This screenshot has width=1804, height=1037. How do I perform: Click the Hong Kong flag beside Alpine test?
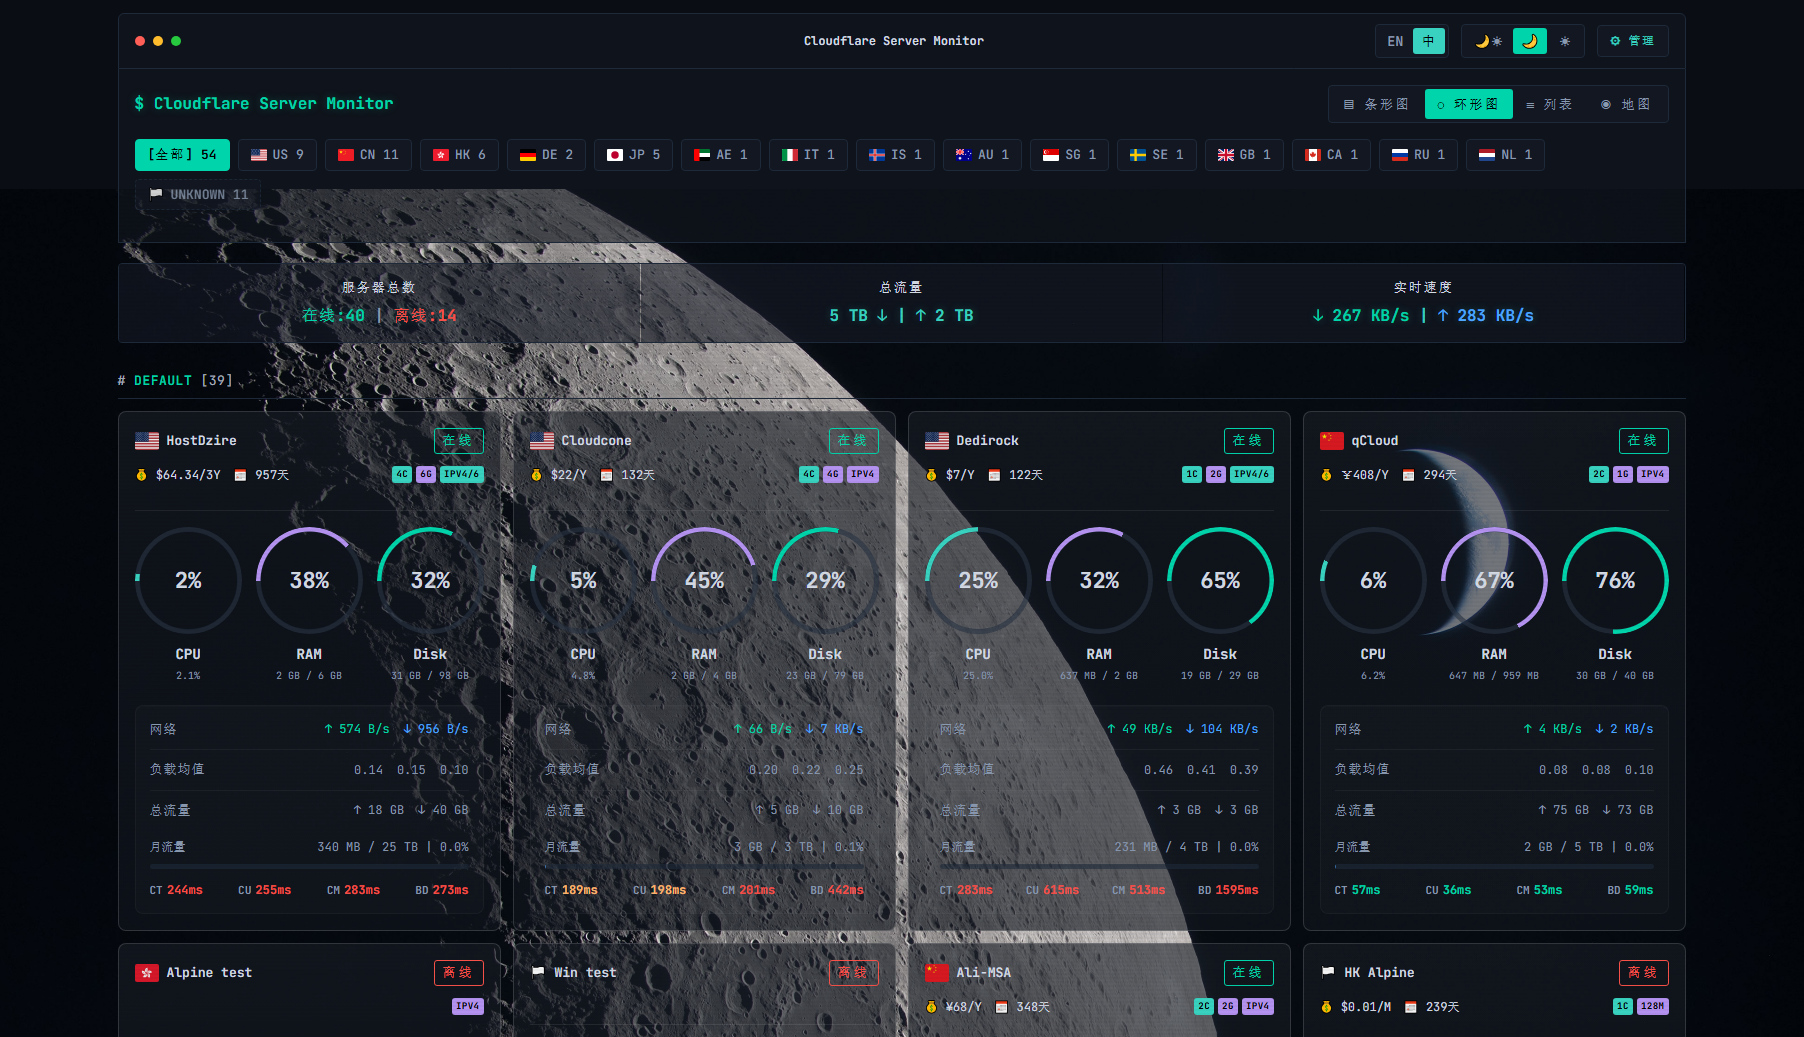[x=147, y=973]
